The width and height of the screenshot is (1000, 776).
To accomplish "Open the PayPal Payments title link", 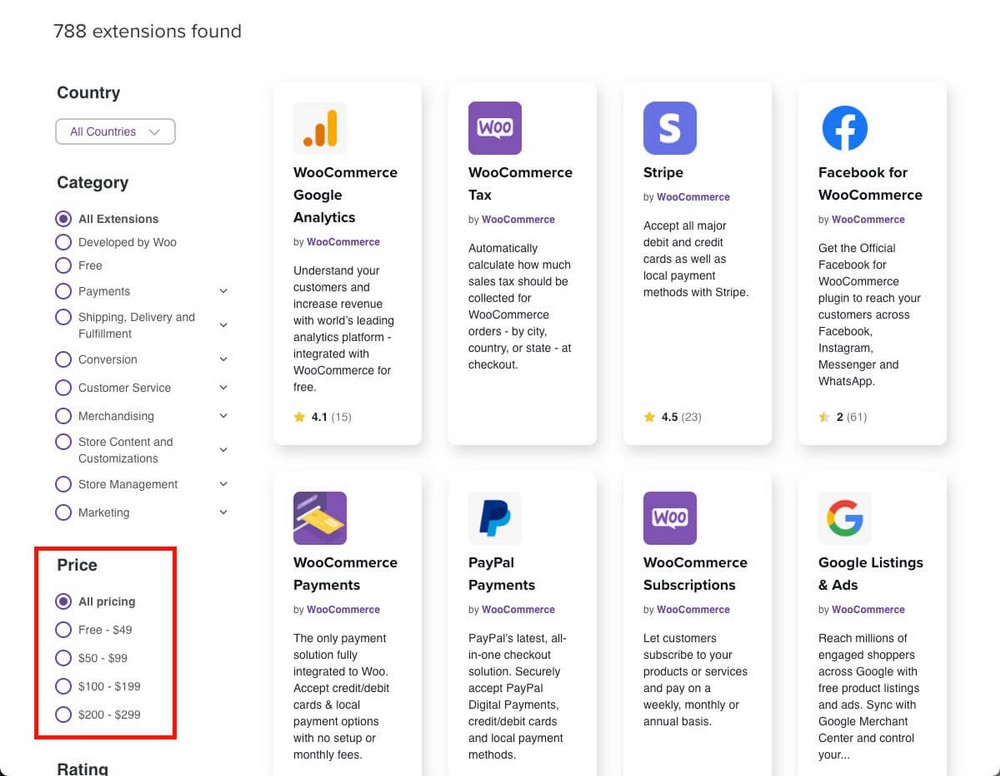I will tap(501, 574).
